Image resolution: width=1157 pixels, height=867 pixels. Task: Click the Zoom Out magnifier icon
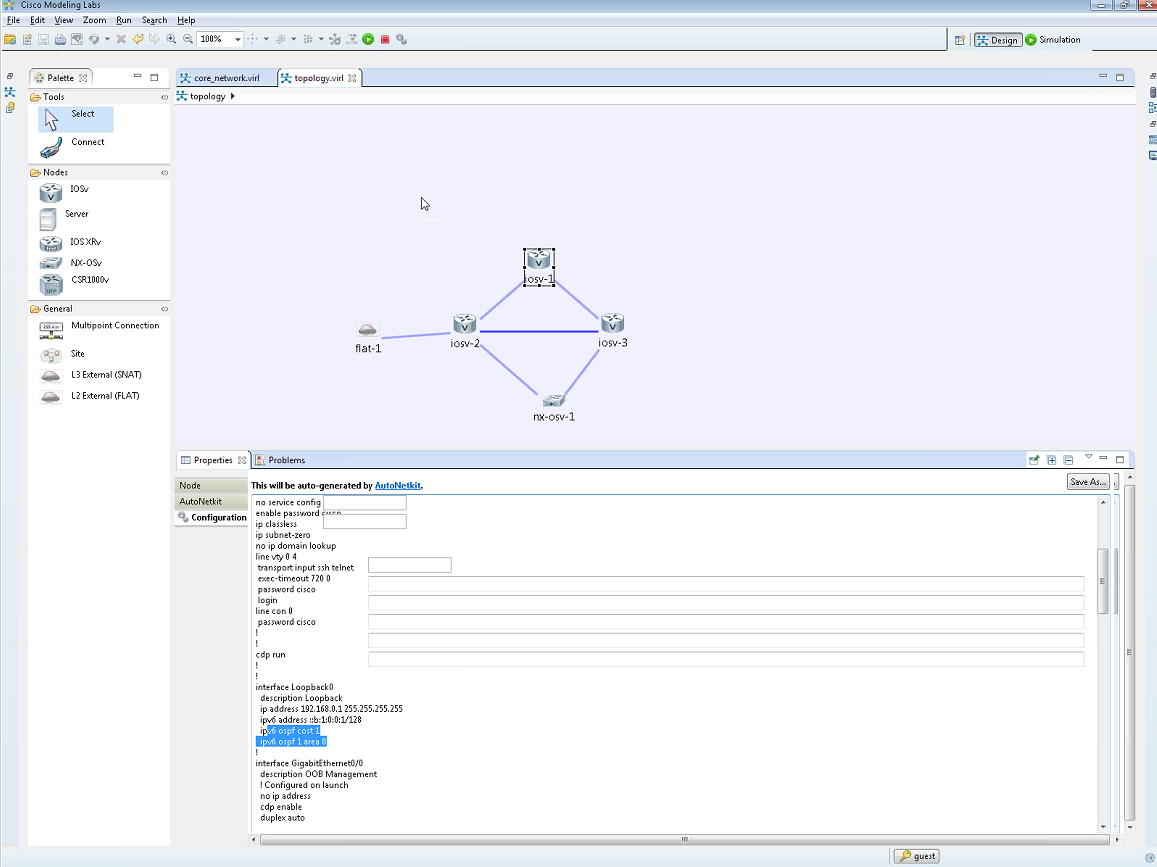[187, 39]
